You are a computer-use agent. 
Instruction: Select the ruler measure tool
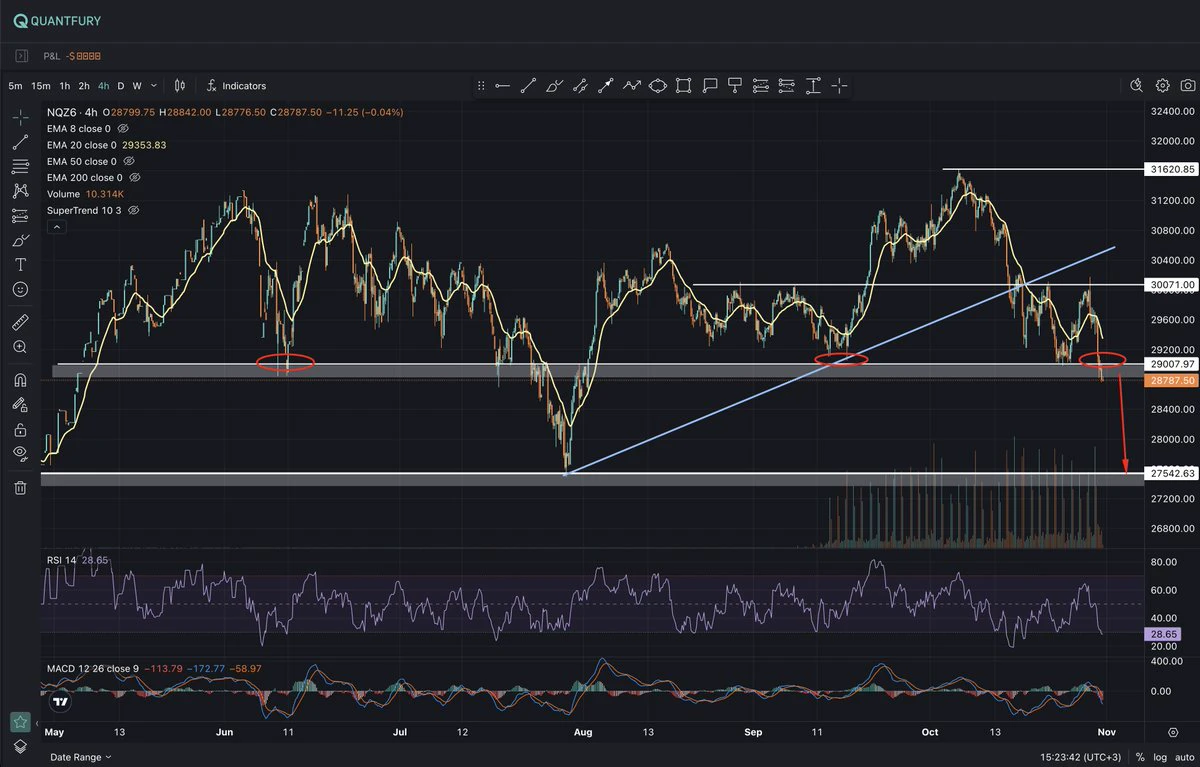[20, 323]
